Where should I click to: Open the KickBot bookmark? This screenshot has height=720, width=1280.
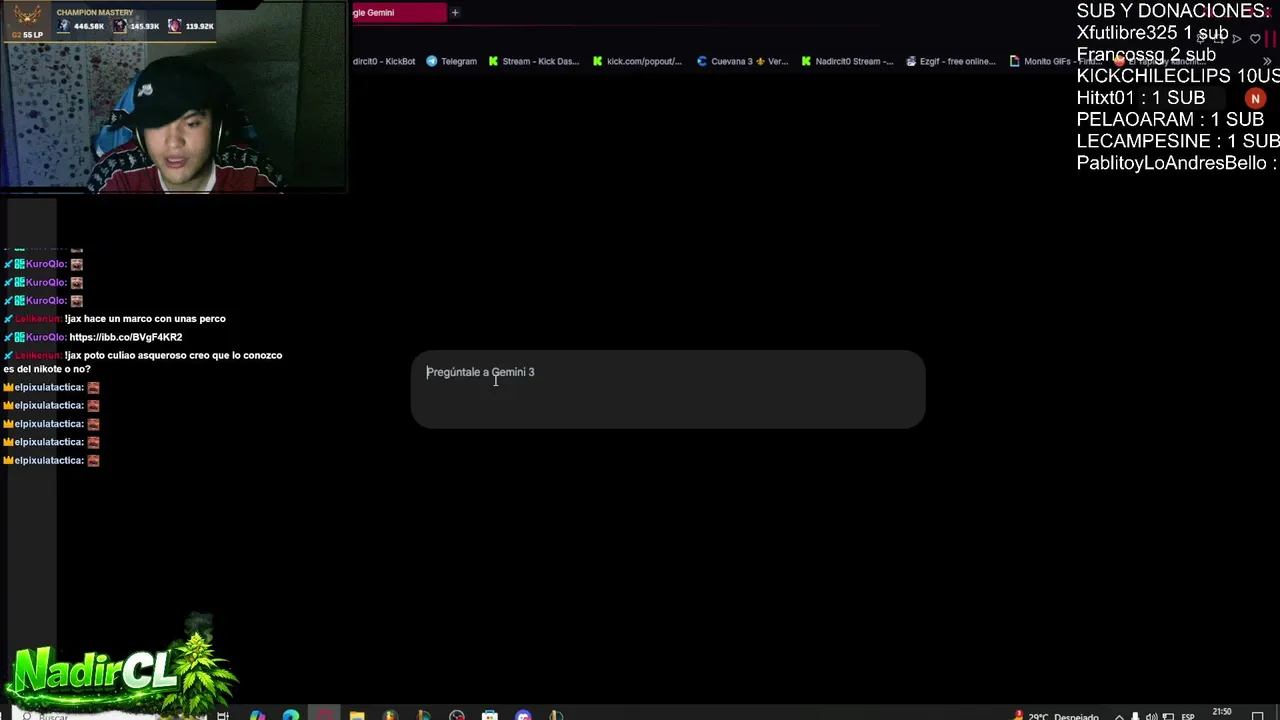coord(384,61)
